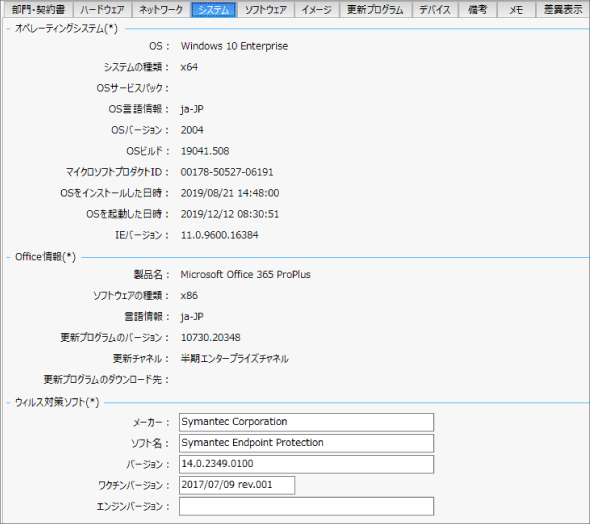This screenshot has height=524, width=590.
Task: Select the ソフトウェアの種類 value x86
Action: coord(189,296)
